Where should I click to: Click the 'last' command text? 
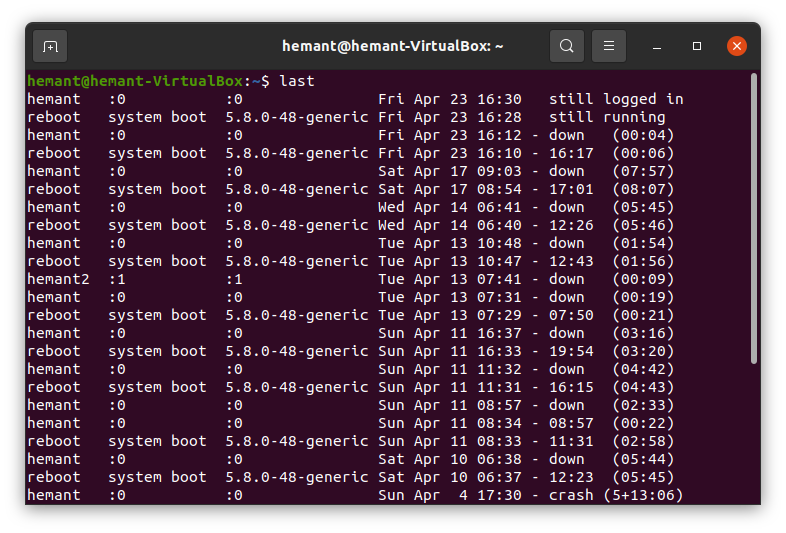tap(297, 81)
